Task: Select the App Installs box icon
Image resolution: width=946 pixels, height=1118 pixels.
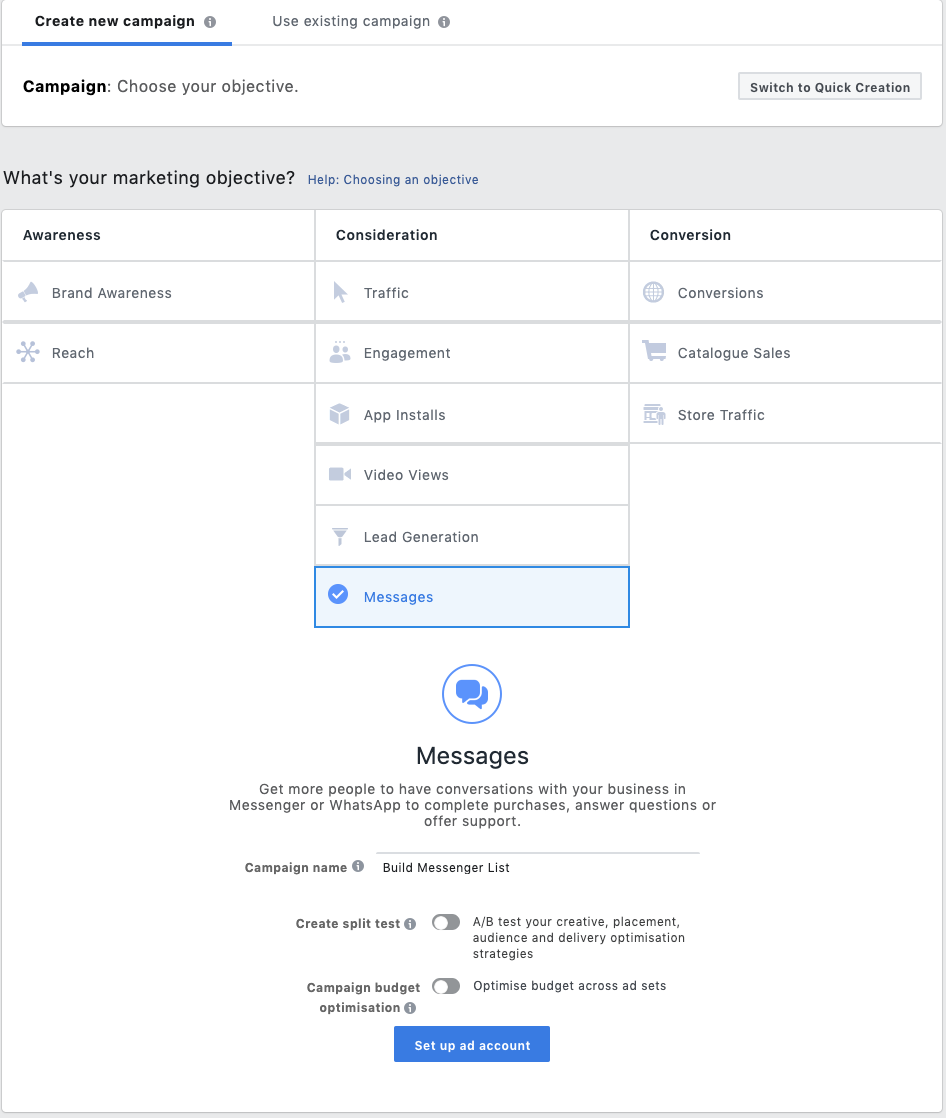Action: point(340,414)
